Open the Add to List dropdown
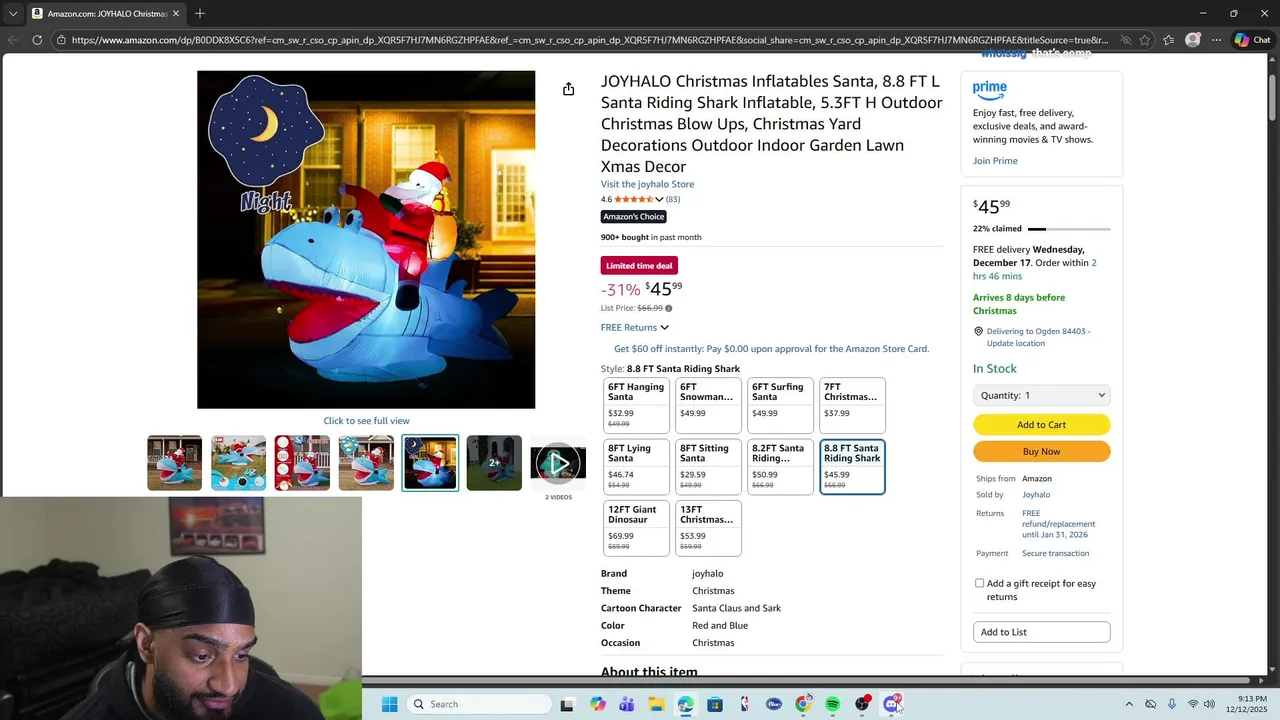Image resolution: width=1280 pixels, height=720 pixels. tap(1041, 632)
